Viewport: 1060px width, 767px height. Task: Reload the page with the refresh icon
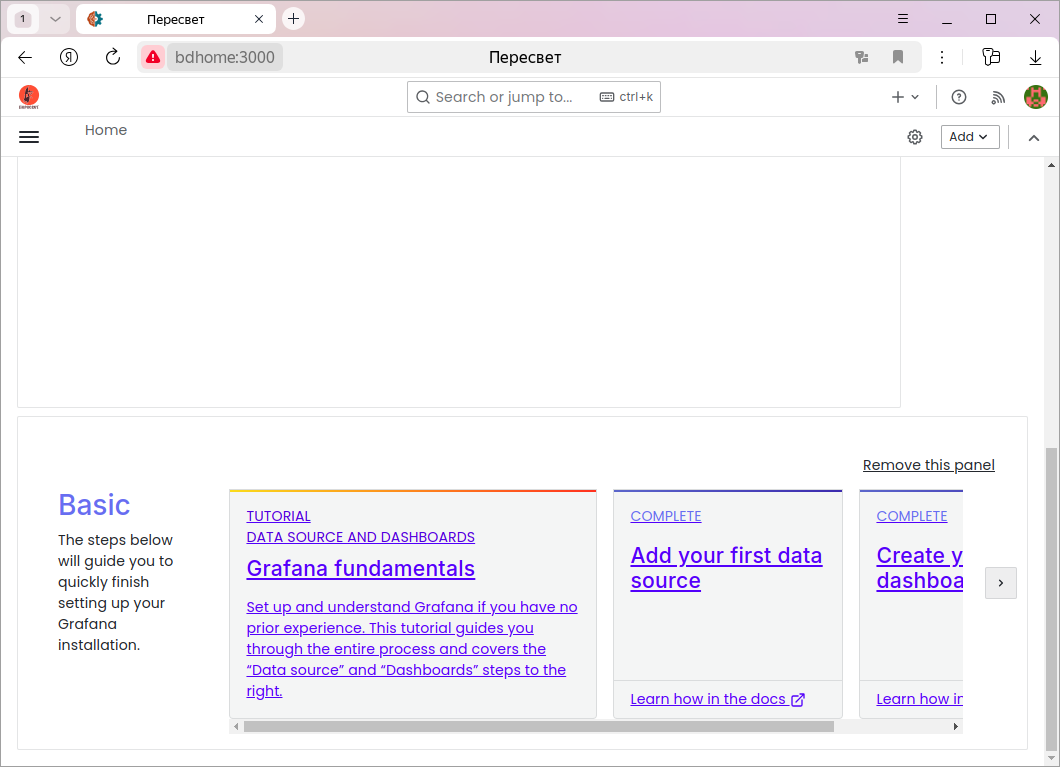tap(113, 57)
